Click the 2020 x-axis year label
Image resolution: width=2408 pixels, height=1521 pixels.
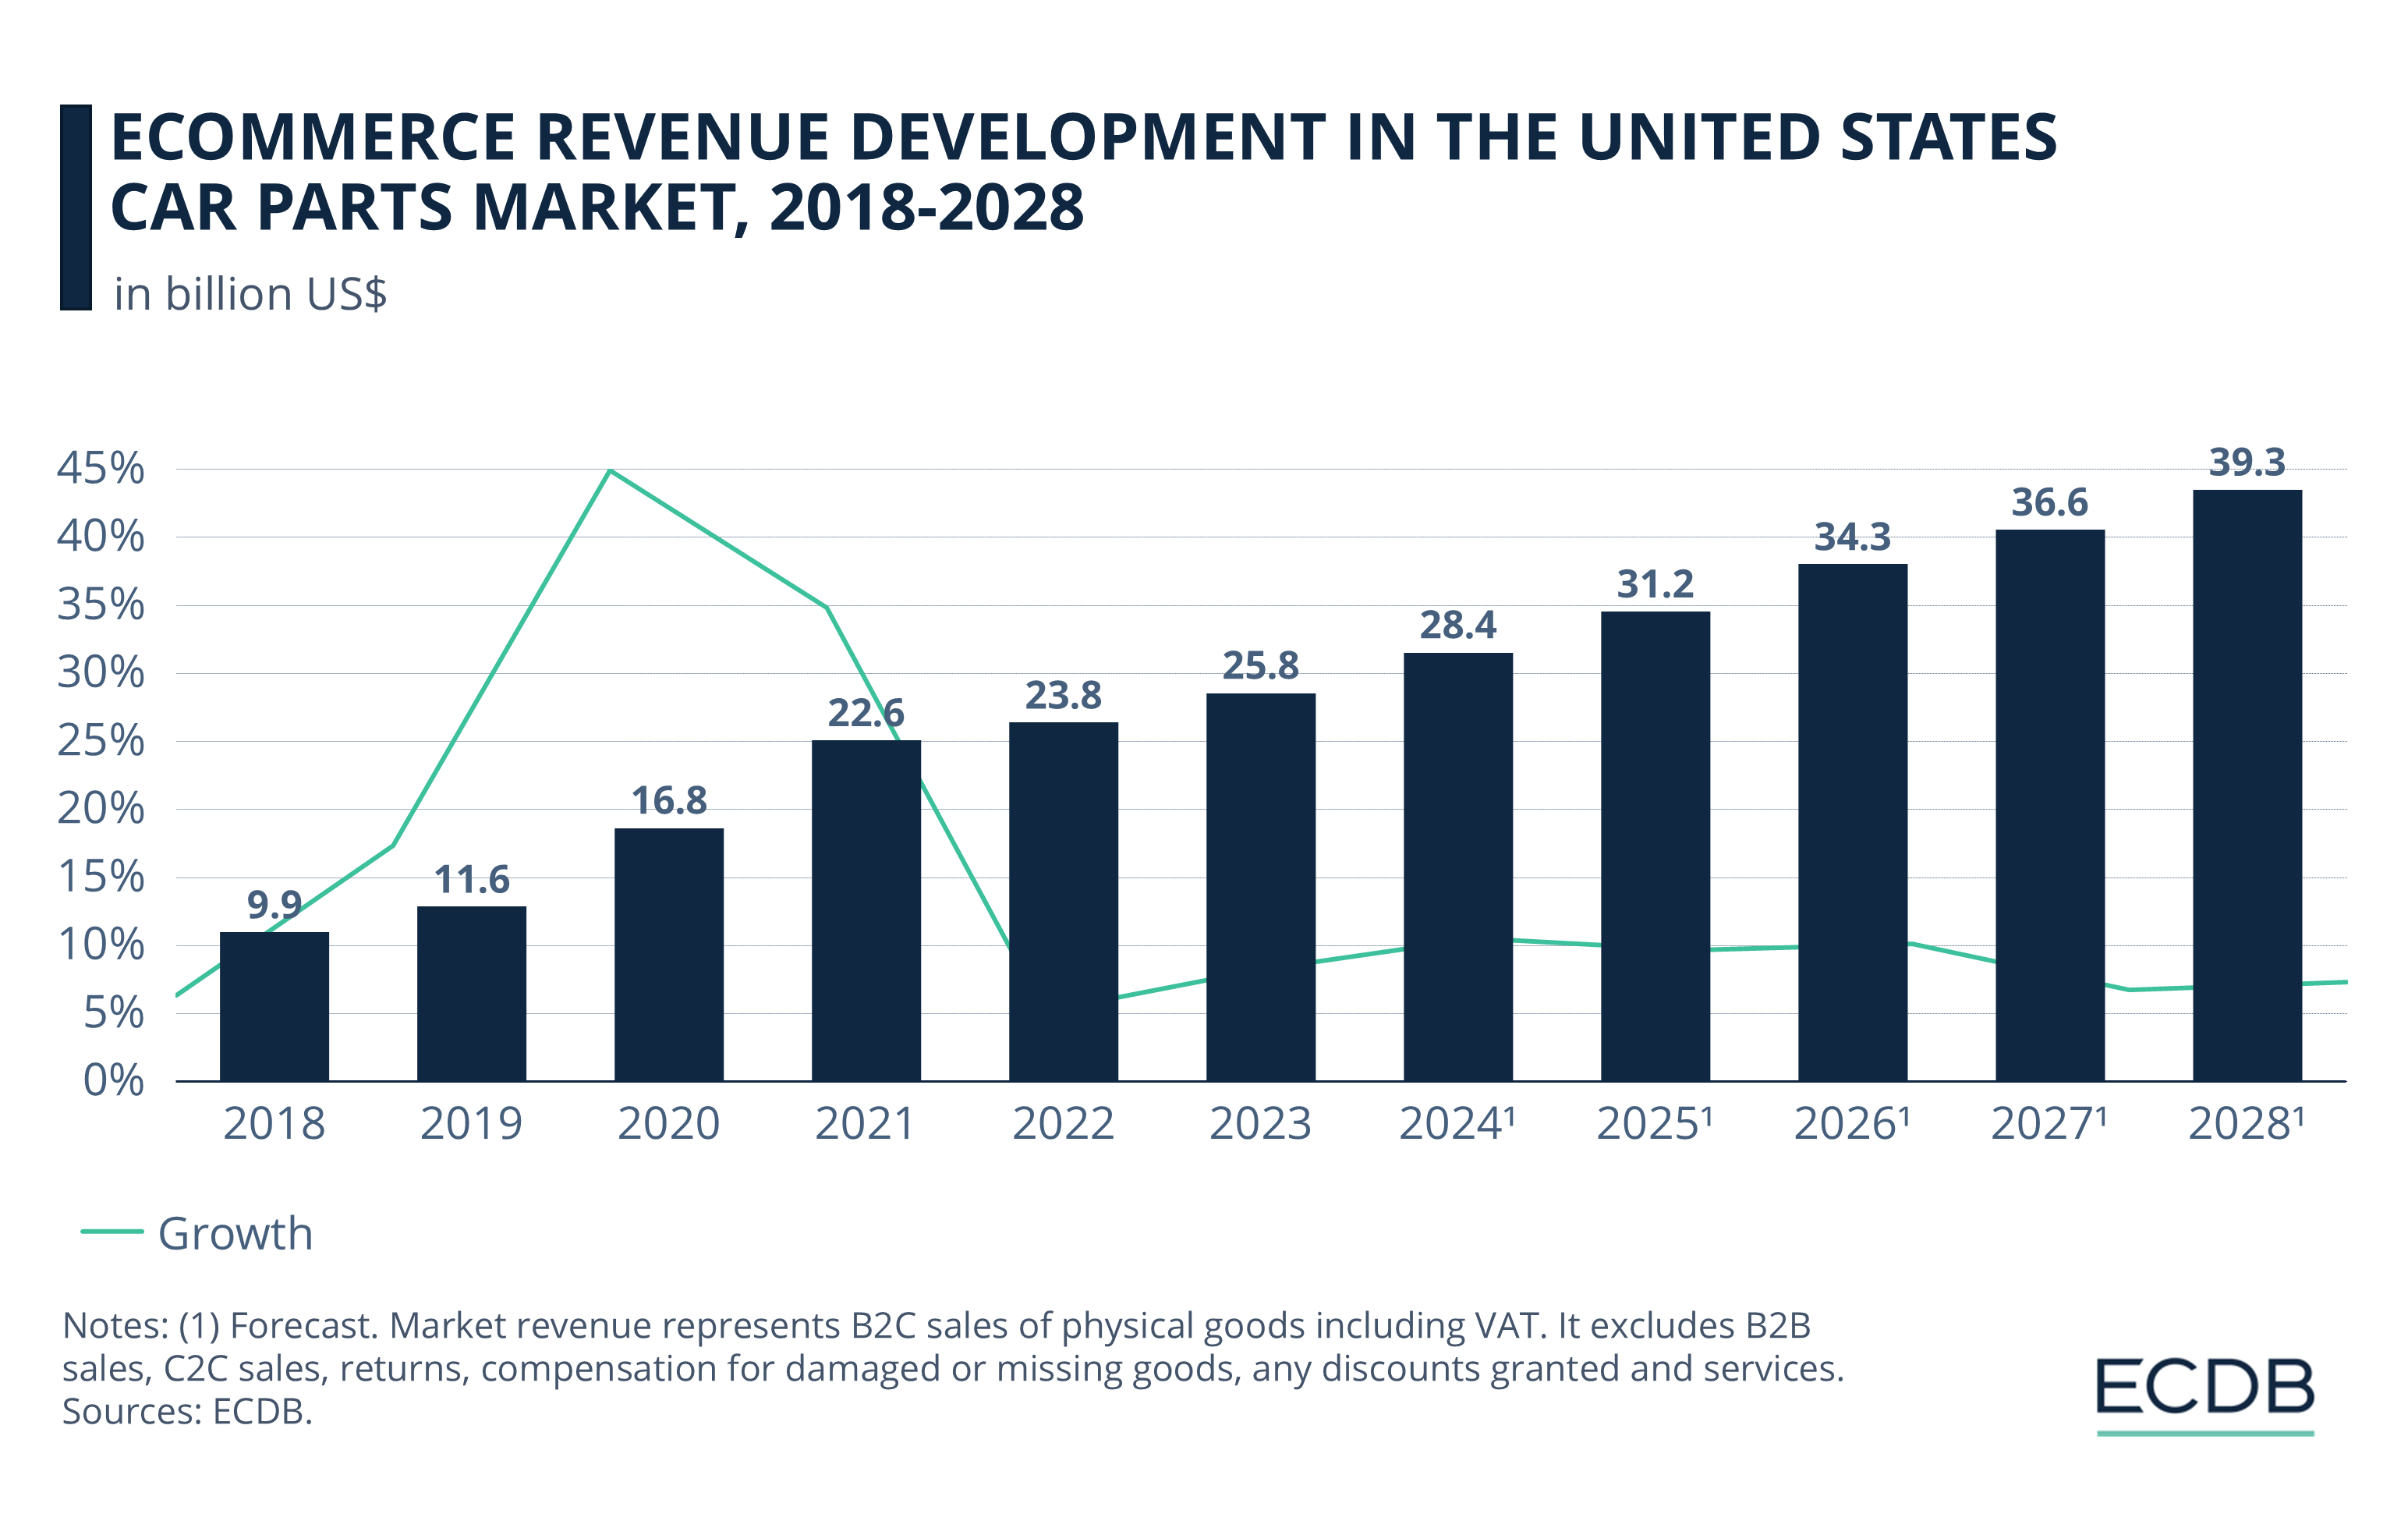[x=669, y=1124]
